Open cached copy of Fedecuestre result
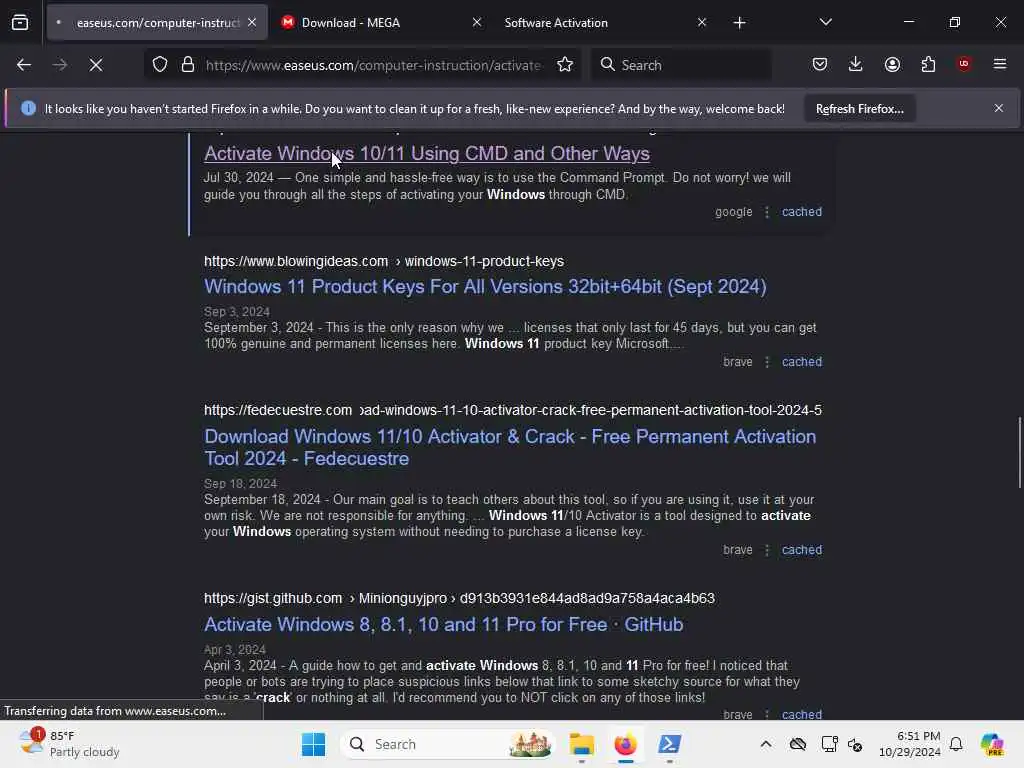The width and height of the screenshot is (1024, 768). (802, 550)
